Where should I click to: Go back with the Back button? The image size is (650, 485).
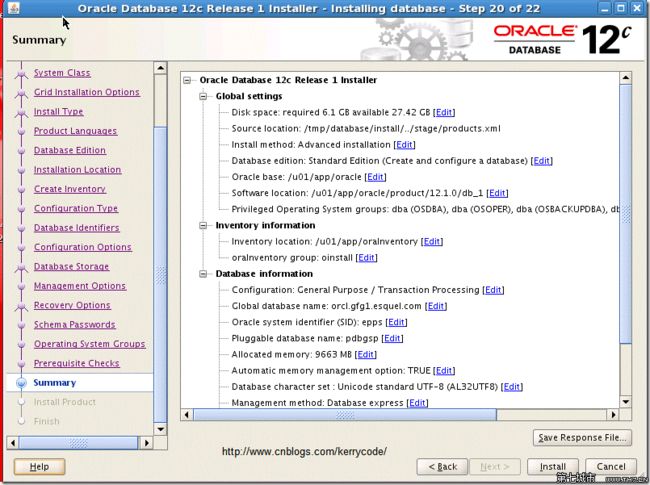(x=442, y=467)
